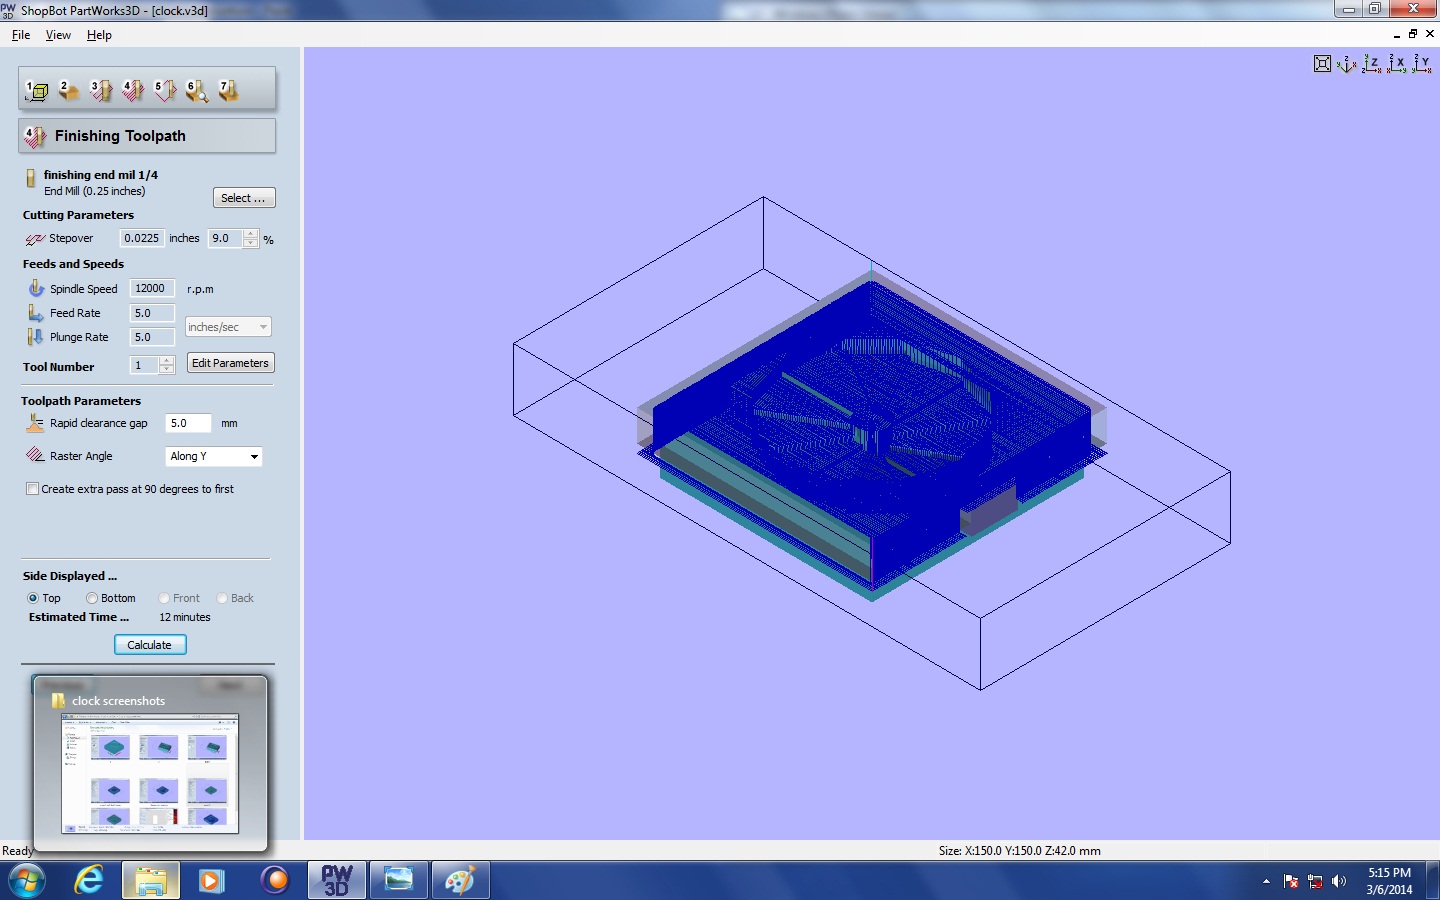Open Windows Explorer in the taskbar
Image resolution: width=1440 pixels, height=900 pixels.
(x=151, y=880)
